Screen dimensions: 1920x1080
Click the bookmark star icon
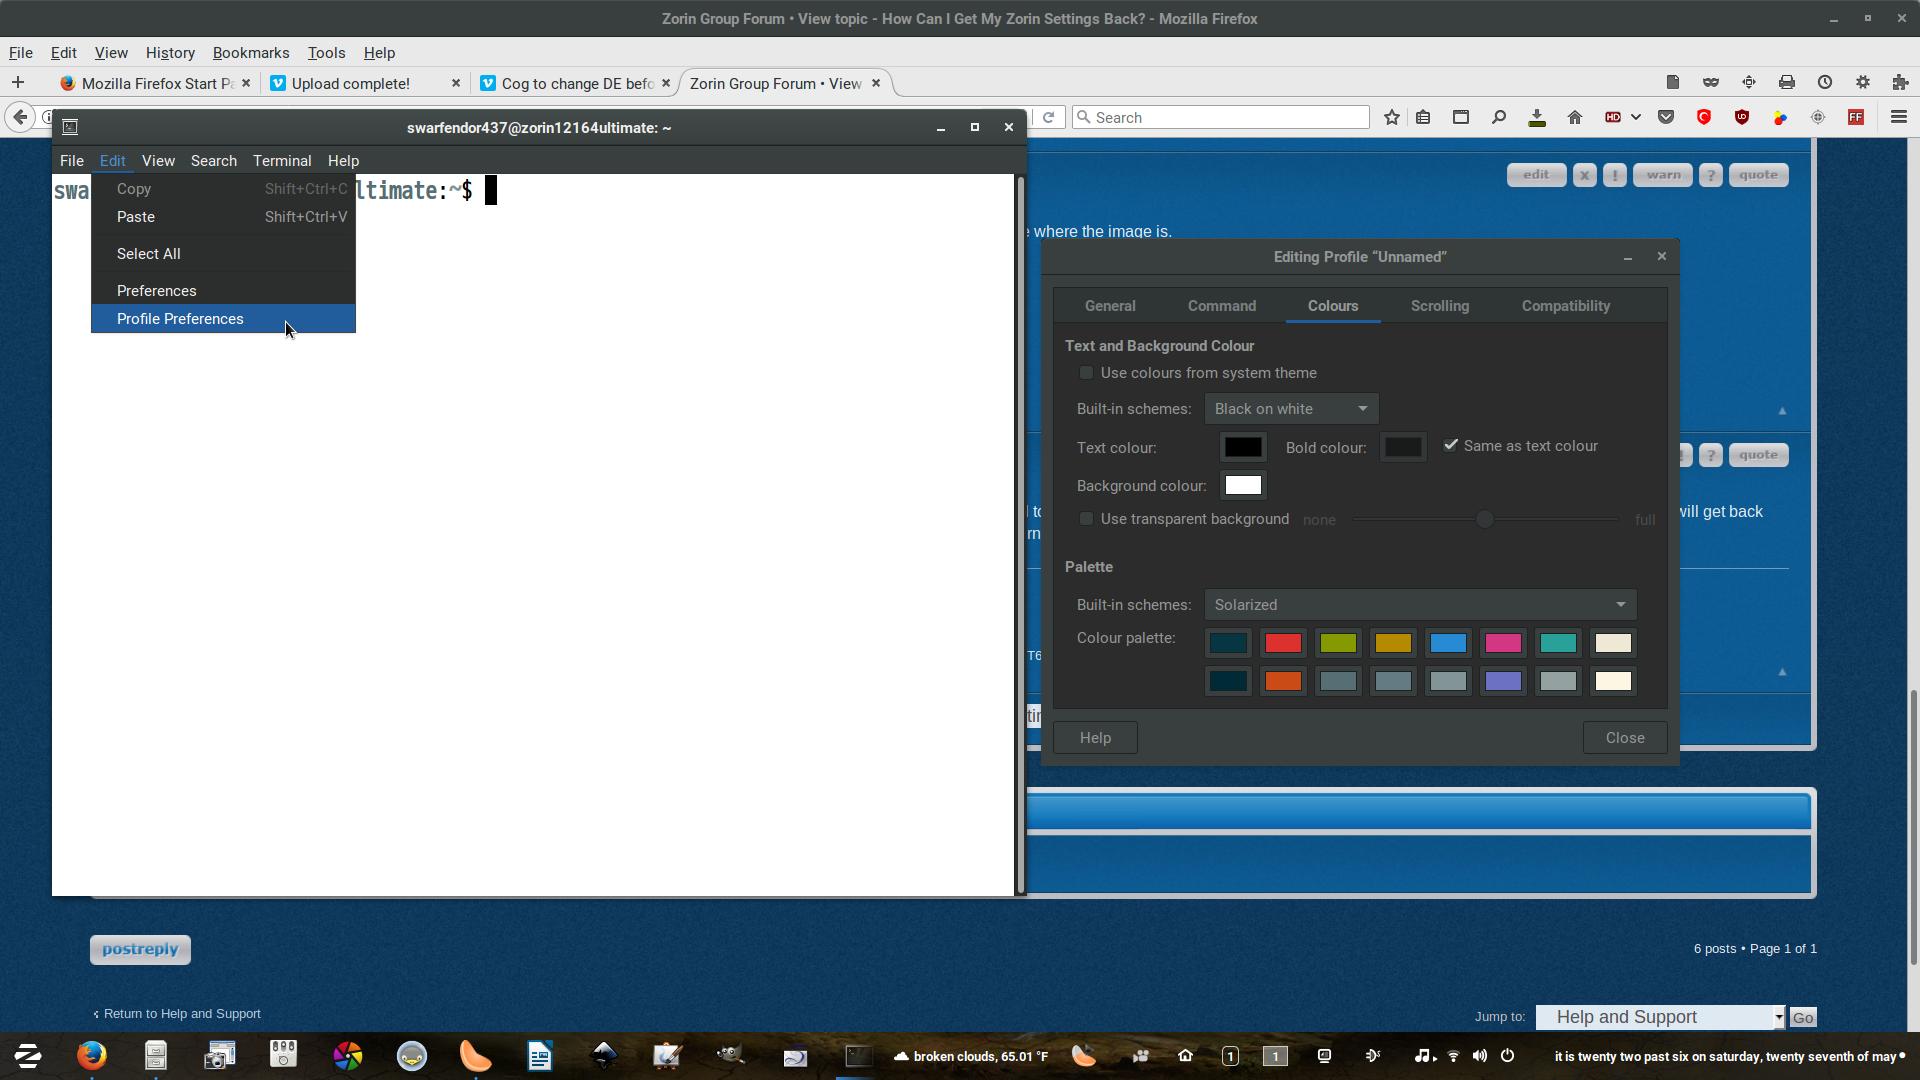(x=1391, y=118)
